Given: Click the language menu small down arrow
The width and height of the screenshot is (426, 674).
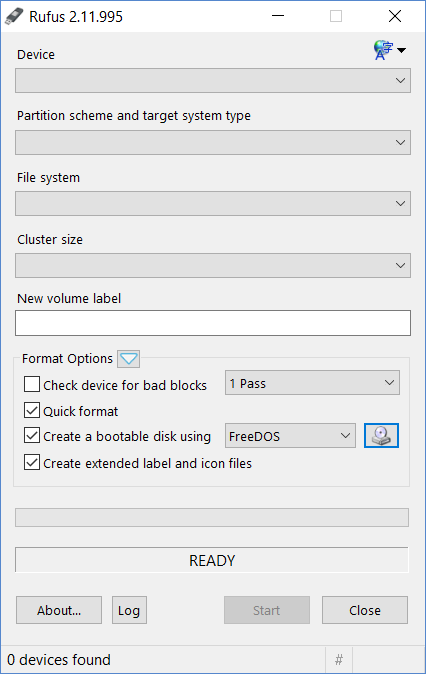Looking at the screenshot, I should [x=401, y=50].
